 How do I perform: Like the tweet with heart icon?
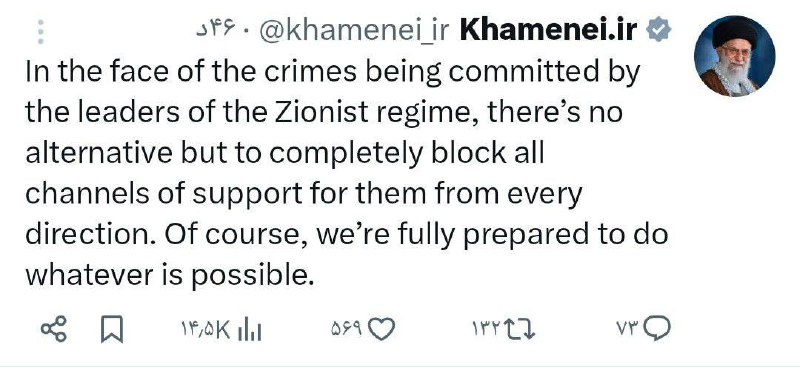pyautogui.click(x=382, y=329)
